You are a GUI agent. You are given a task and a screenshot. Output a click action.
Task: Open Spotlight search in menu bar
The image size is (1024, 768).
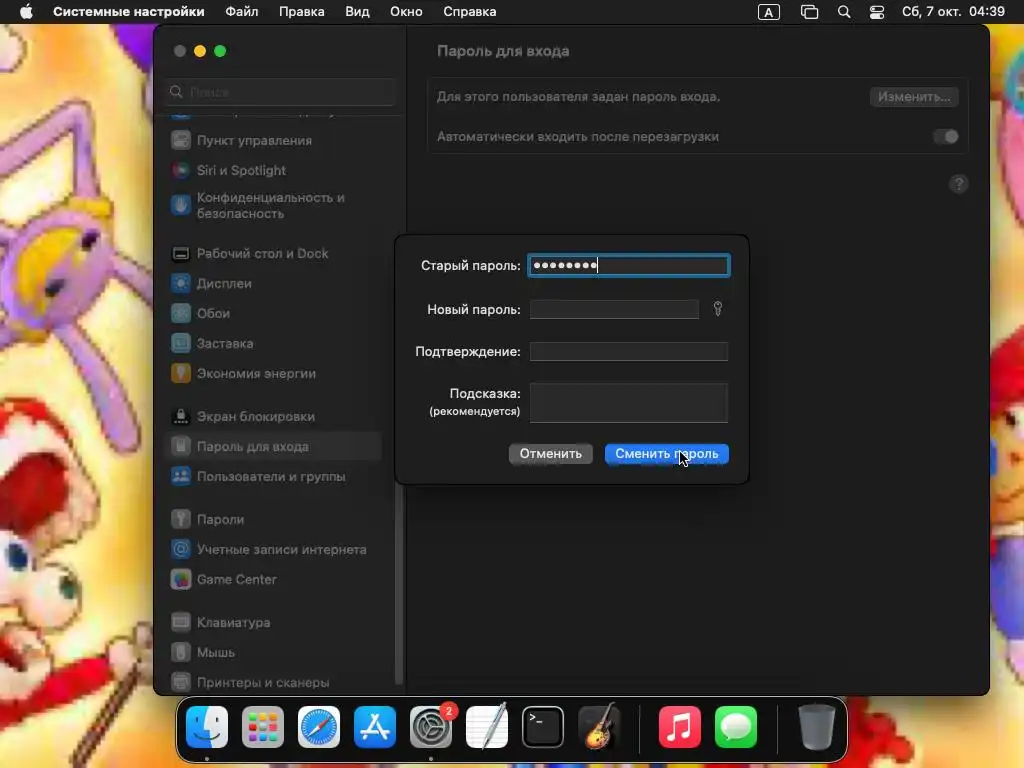coord(844,12)
